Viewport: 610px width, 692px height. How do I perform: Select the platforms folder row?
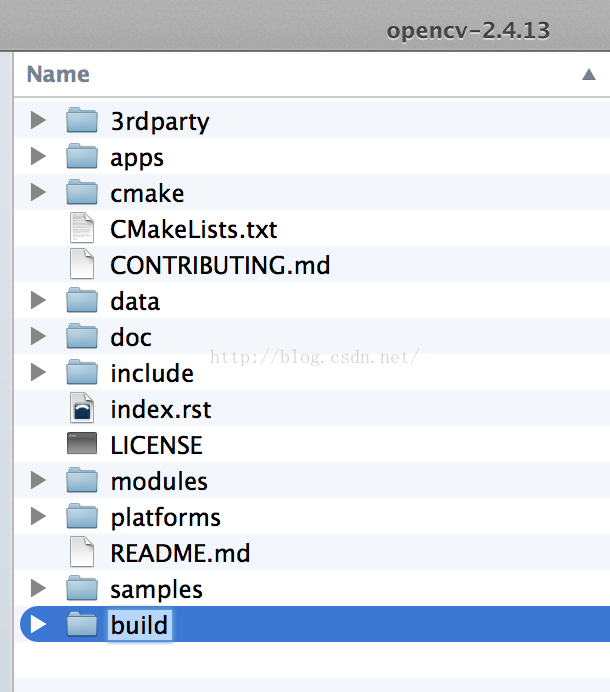312,516
